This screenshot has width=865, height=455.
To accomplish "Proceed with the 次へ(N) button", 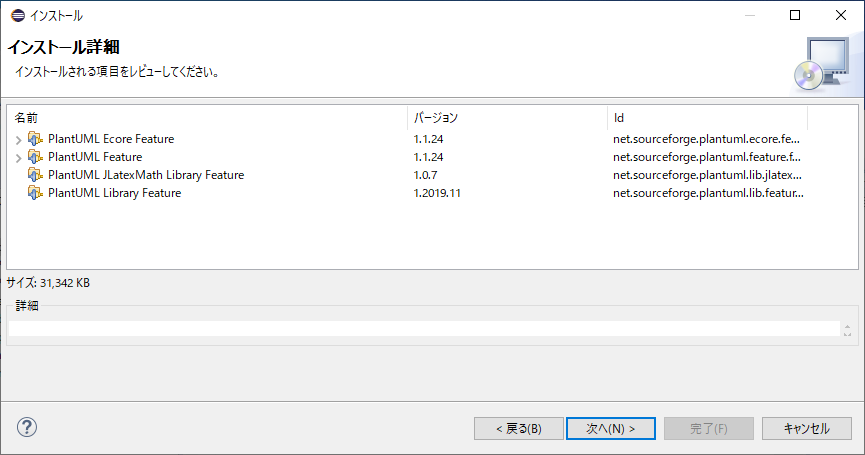I will click(610, 428).
